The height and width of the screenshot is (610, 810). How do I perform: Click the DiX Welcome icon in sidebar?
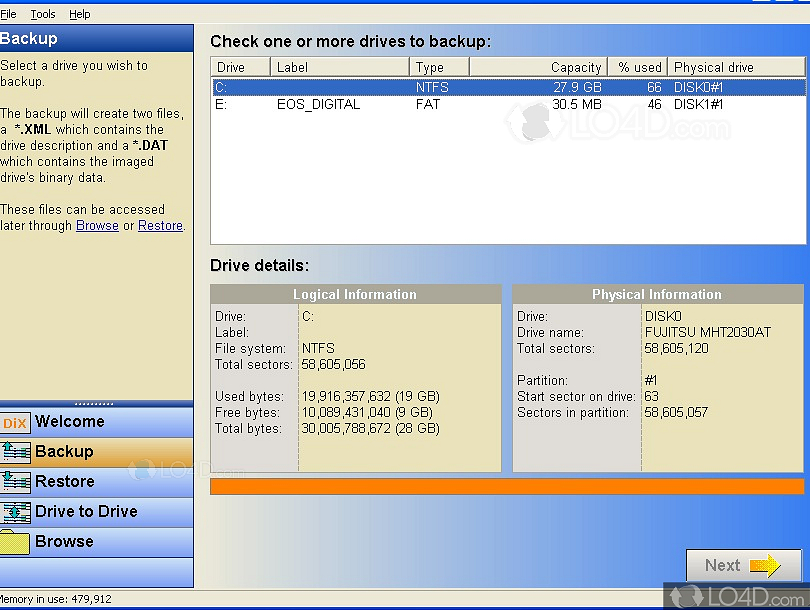[x=14, y=422]
